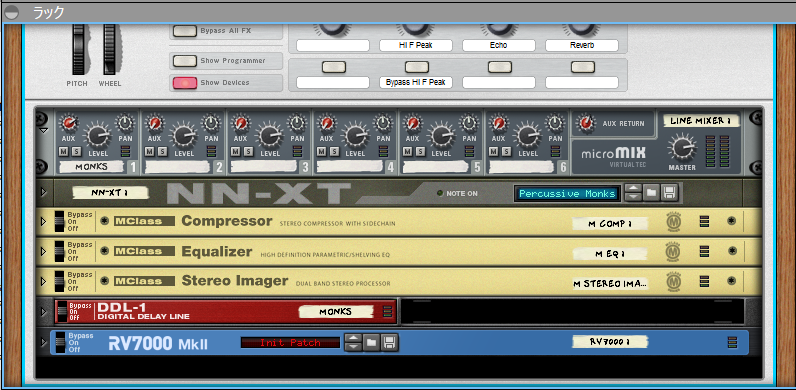Click the MClass logo on Stereo Imager
The height and width of the screenshot is (390, 796).
pyautogui.click(x=145, y=281)
